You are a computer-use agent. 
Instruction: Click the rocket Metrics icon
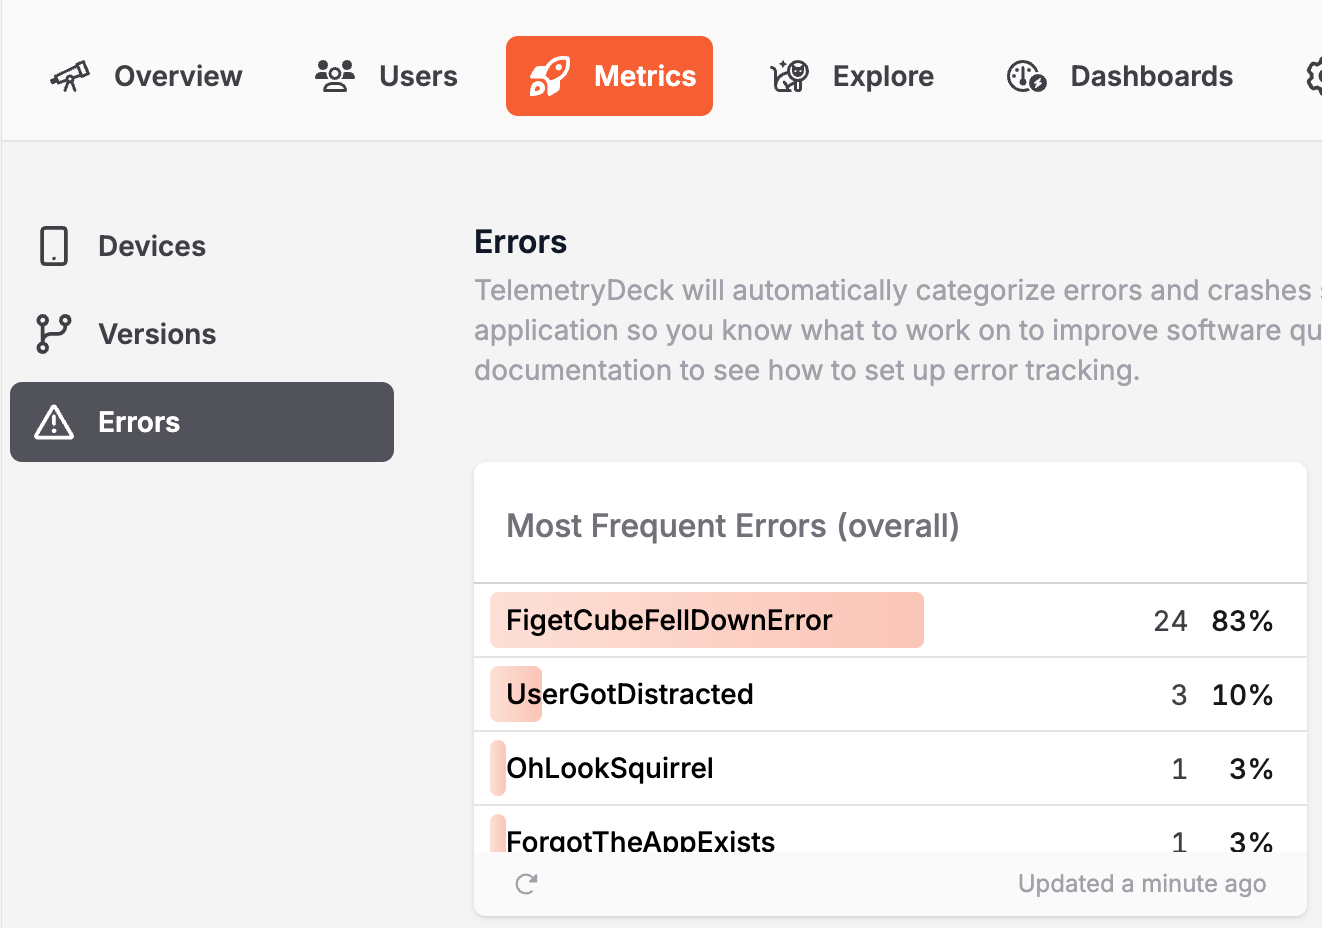click(550, 76)
